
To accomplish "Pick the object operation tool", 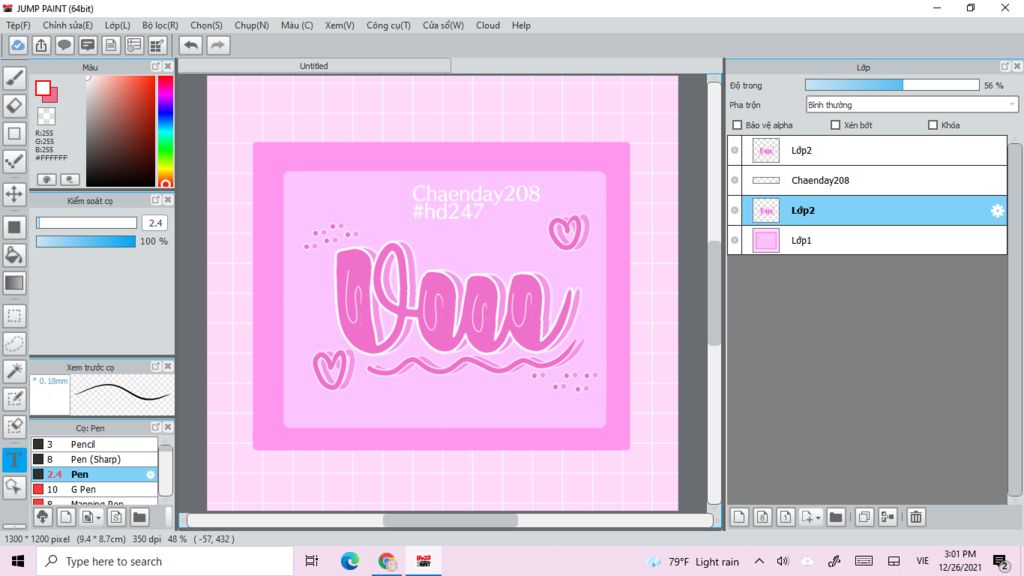I will (x=14, y=487).
